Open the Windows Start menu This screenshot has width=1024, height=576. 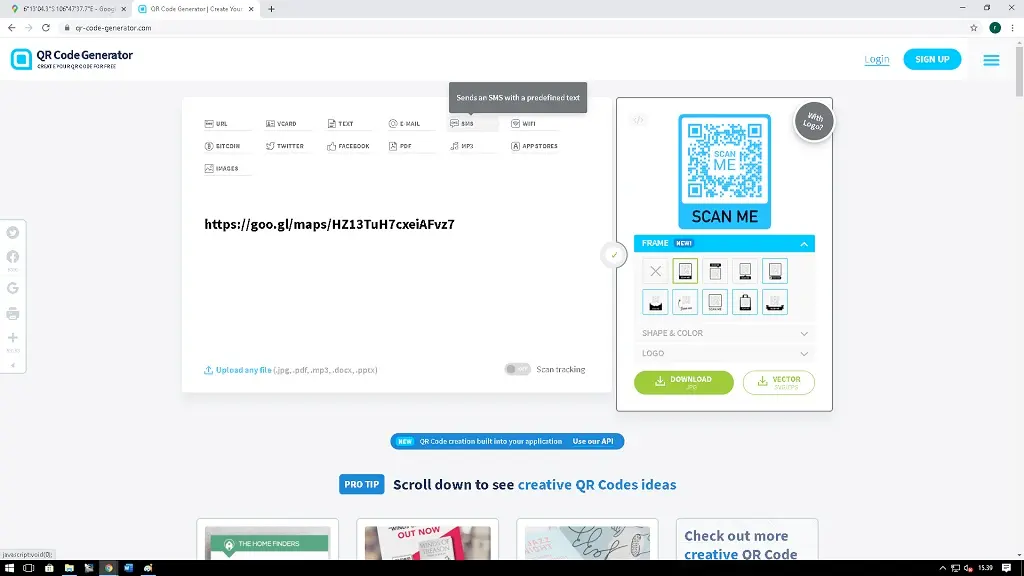coord(9,568)
